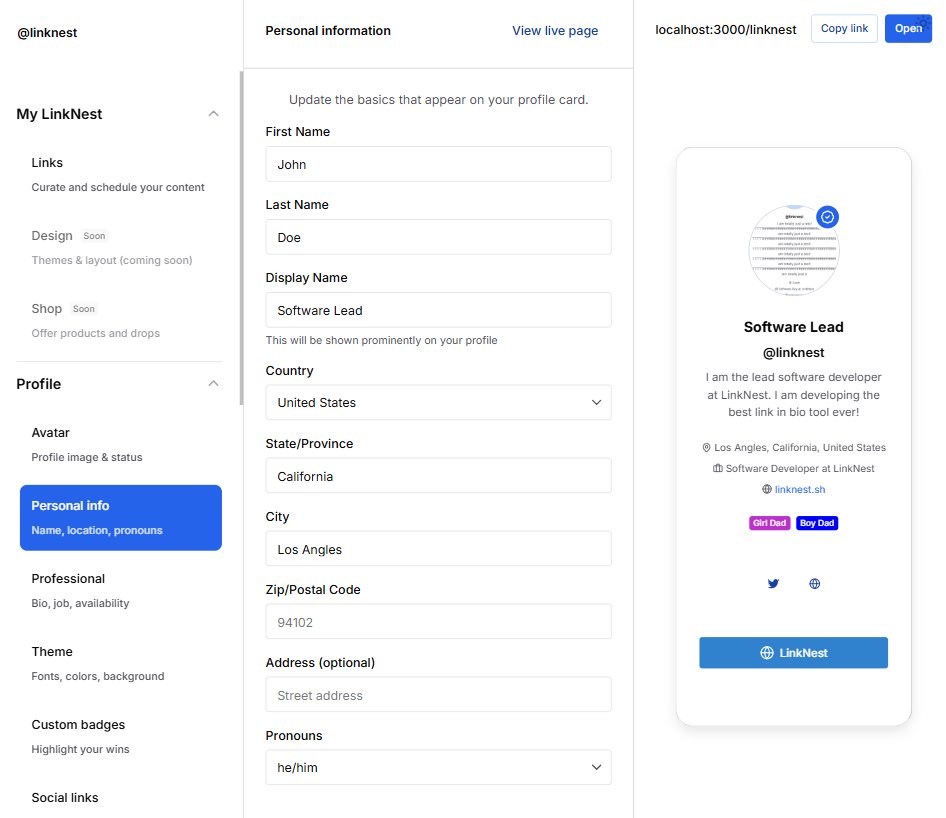Screen dimensions: 946x818
Task: Click the globe social icon beside Twitter
Action: click(x=814, y=583)
